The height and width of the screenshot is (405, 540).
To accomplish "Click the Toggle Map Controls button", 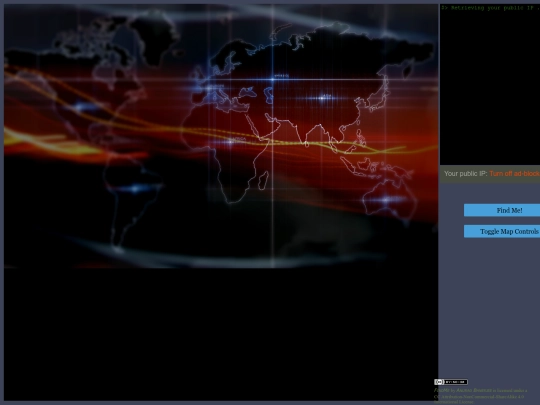I will tap(502, 231).
